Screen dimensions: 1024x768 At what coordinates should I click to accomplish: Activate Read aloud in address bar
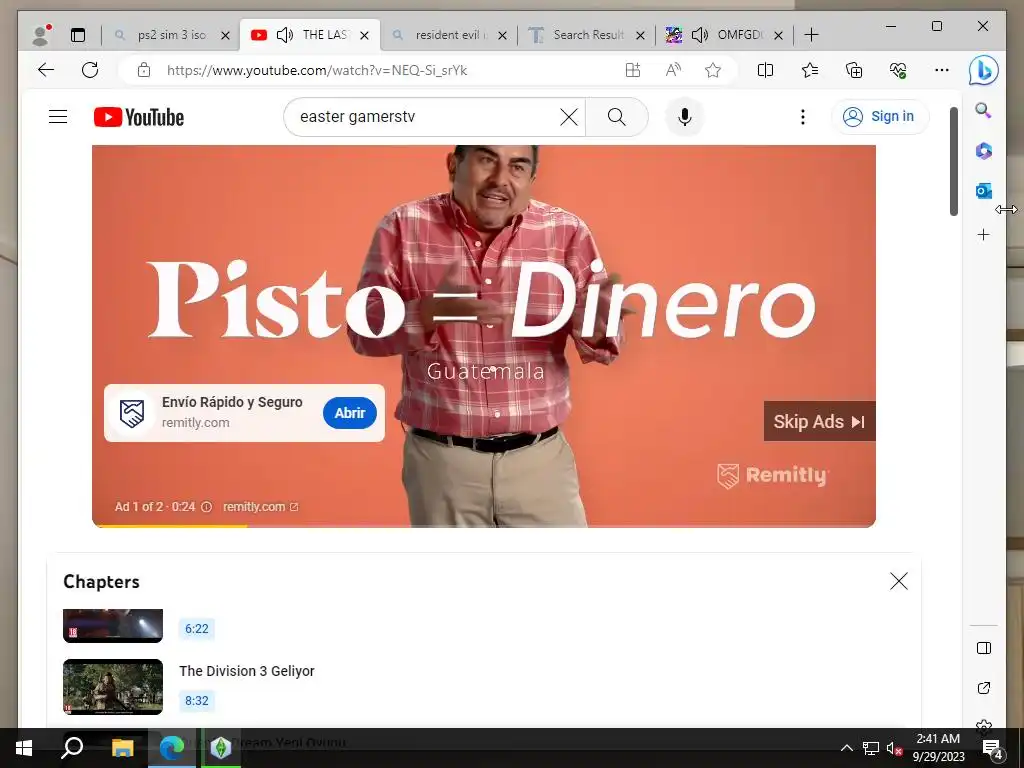click(673, 70)
